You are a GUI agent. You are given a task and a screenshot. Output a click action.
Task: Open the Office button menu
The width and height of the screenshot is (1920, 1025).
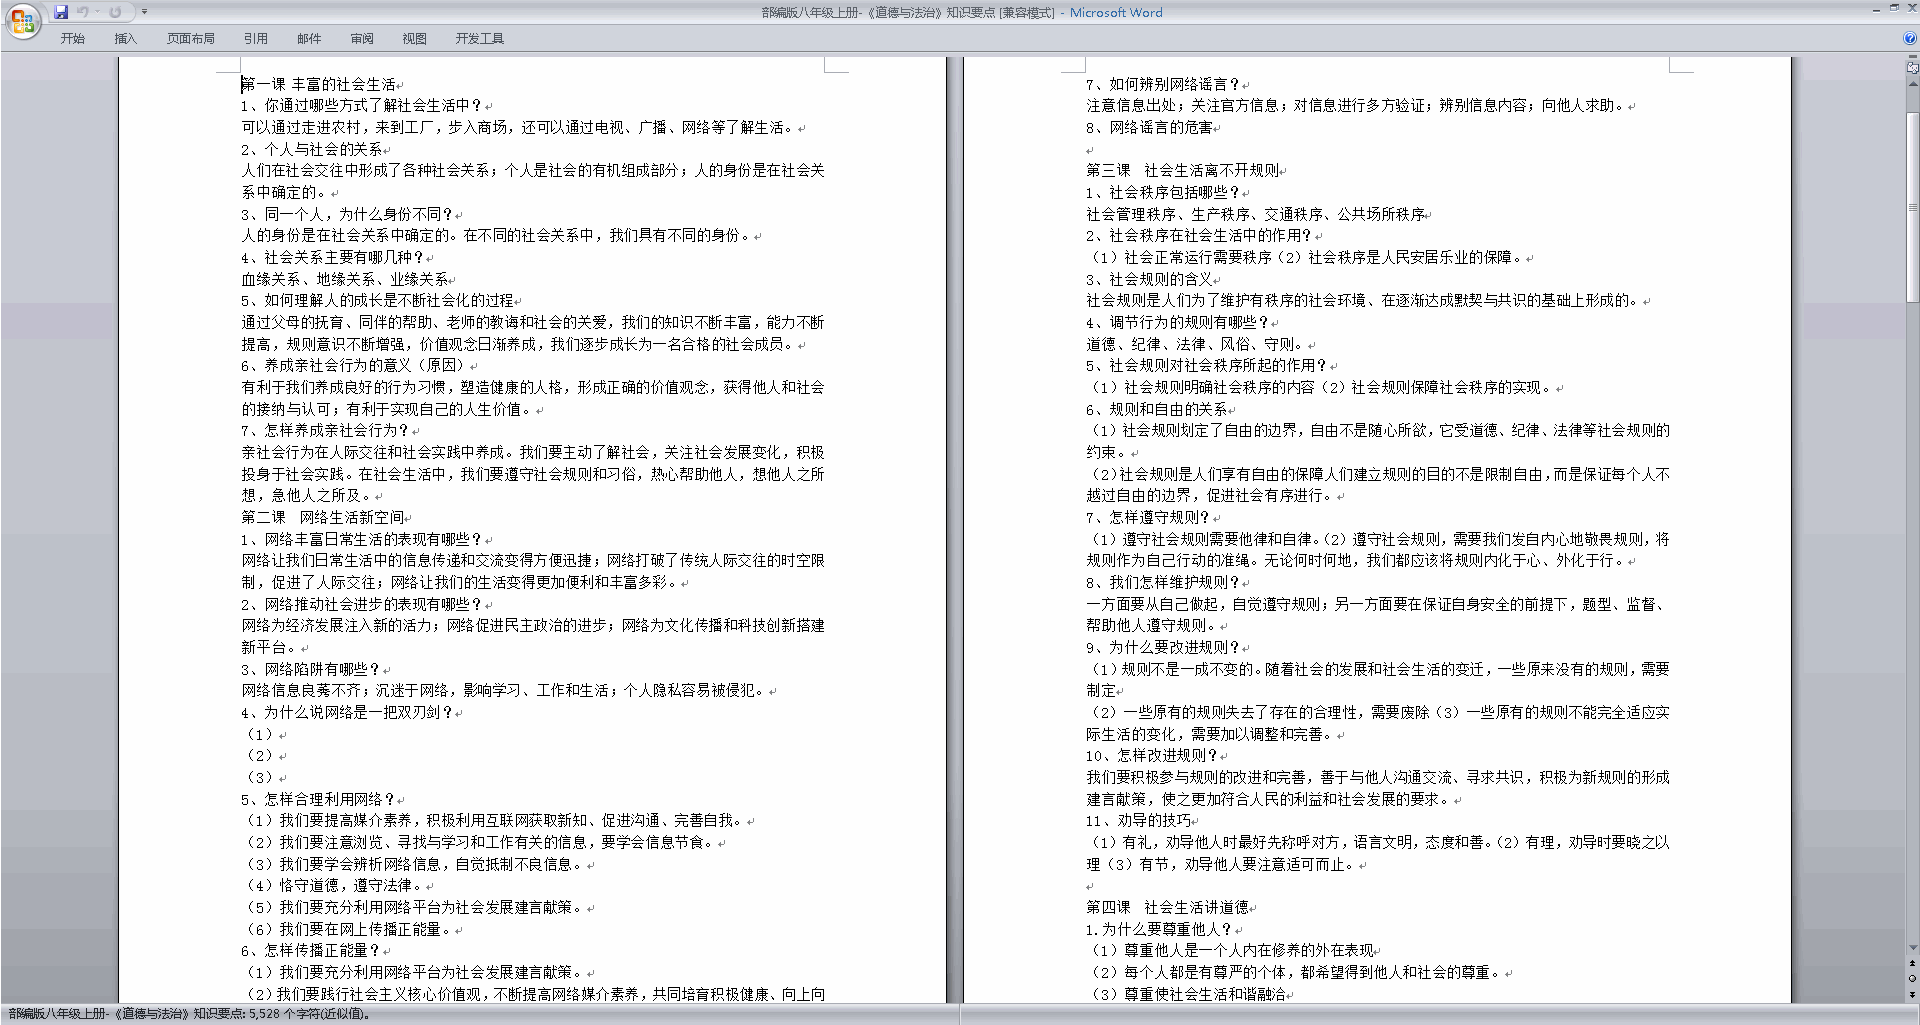tap(22, 21)
